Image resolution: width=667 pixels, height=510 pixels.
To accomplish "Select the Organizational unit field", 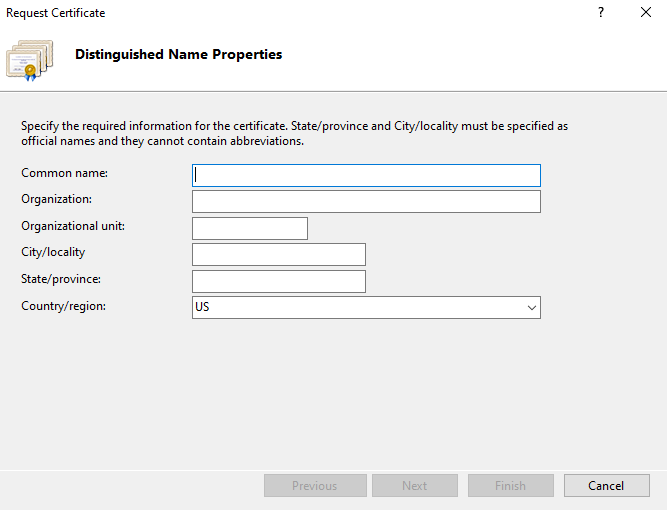I will [249, 228].
